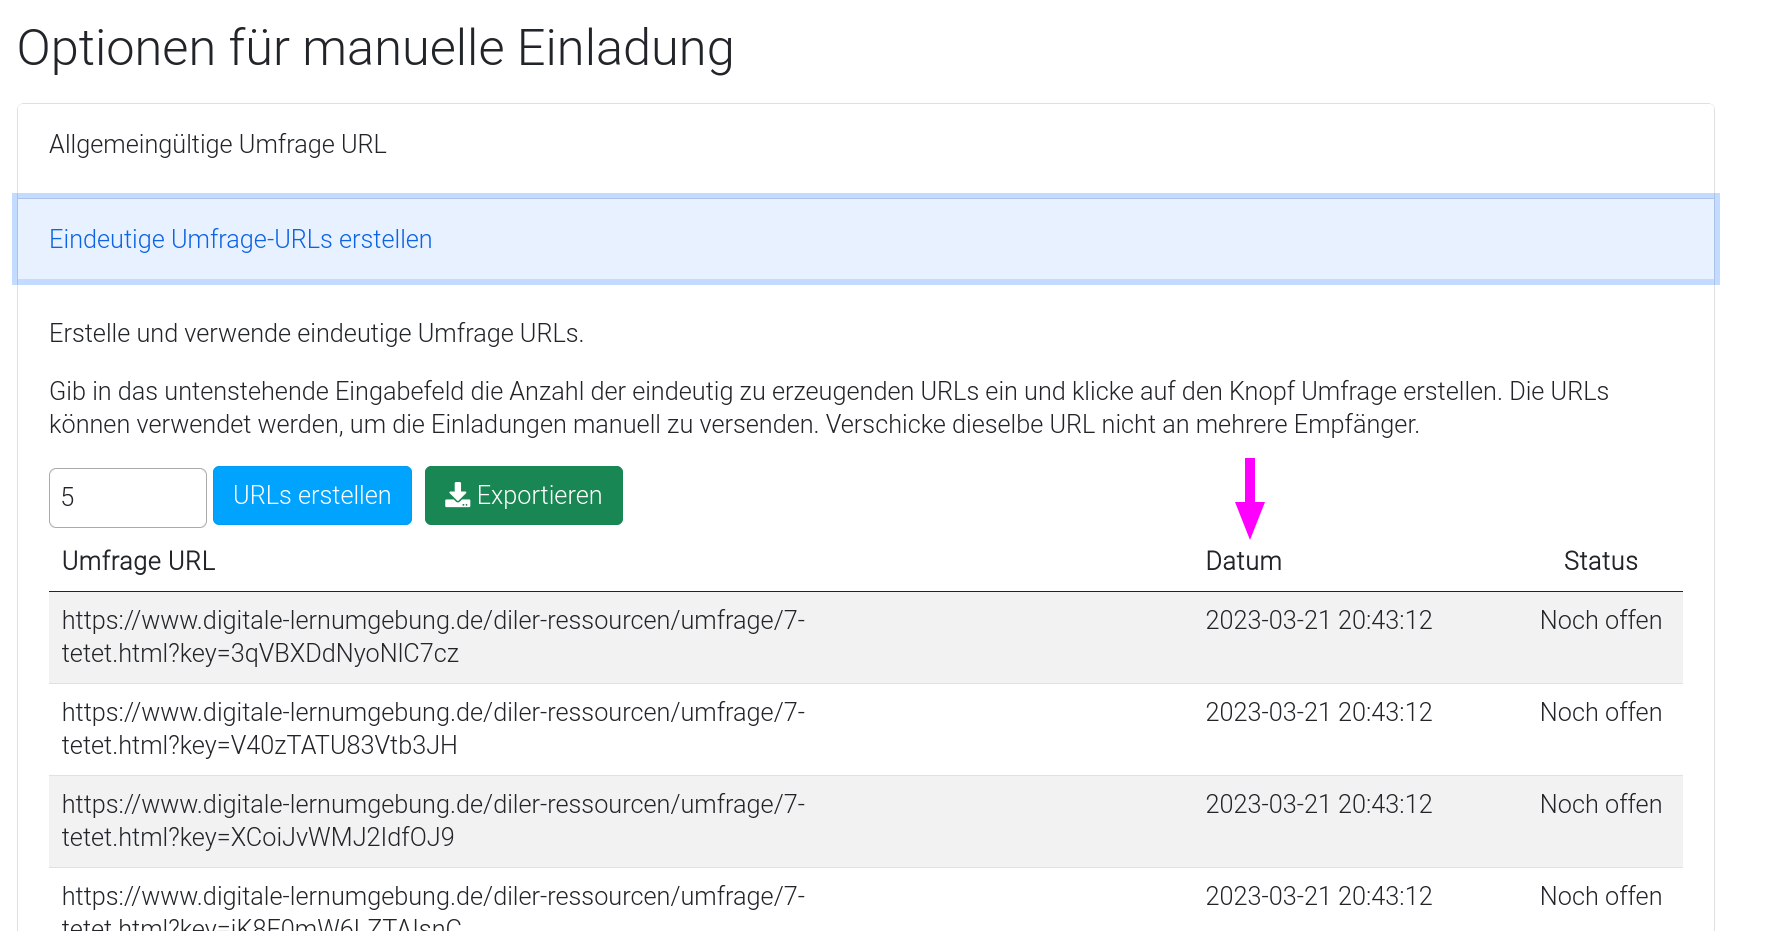Click Noch offen status in fourth row
Image resolution: width=1786 pixels, height=931 pixels.
click(x=1600, y=897)
